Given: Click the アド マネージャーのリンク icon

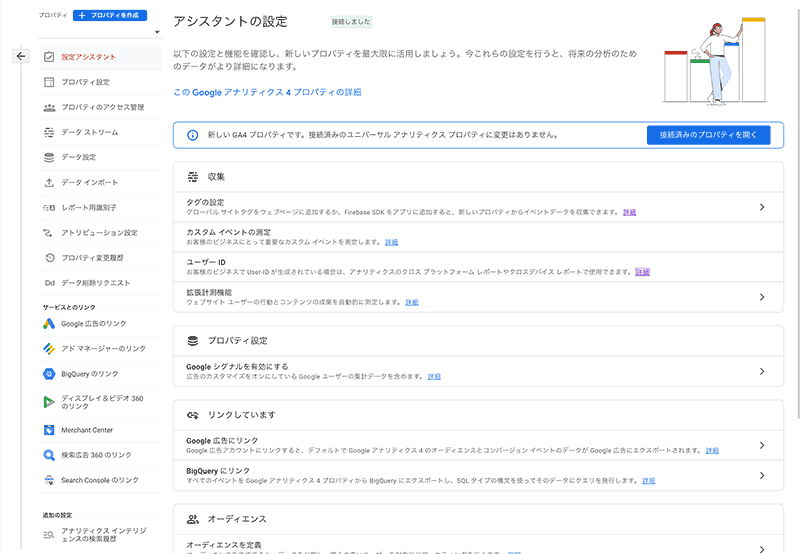Looking at the screenshot, I should click(x=49, y=348).
